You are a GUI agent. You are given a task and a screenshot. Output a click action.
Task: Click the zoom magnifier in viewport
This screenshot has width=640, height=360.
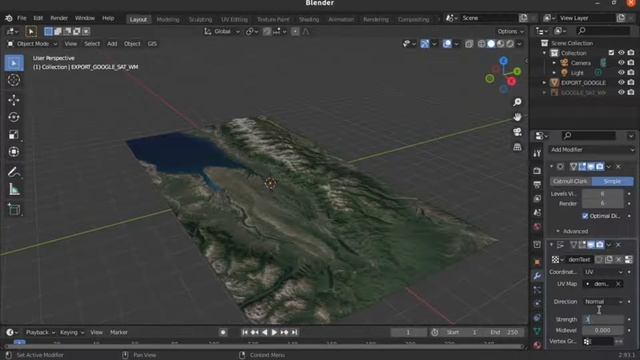(x=517, y=102)
